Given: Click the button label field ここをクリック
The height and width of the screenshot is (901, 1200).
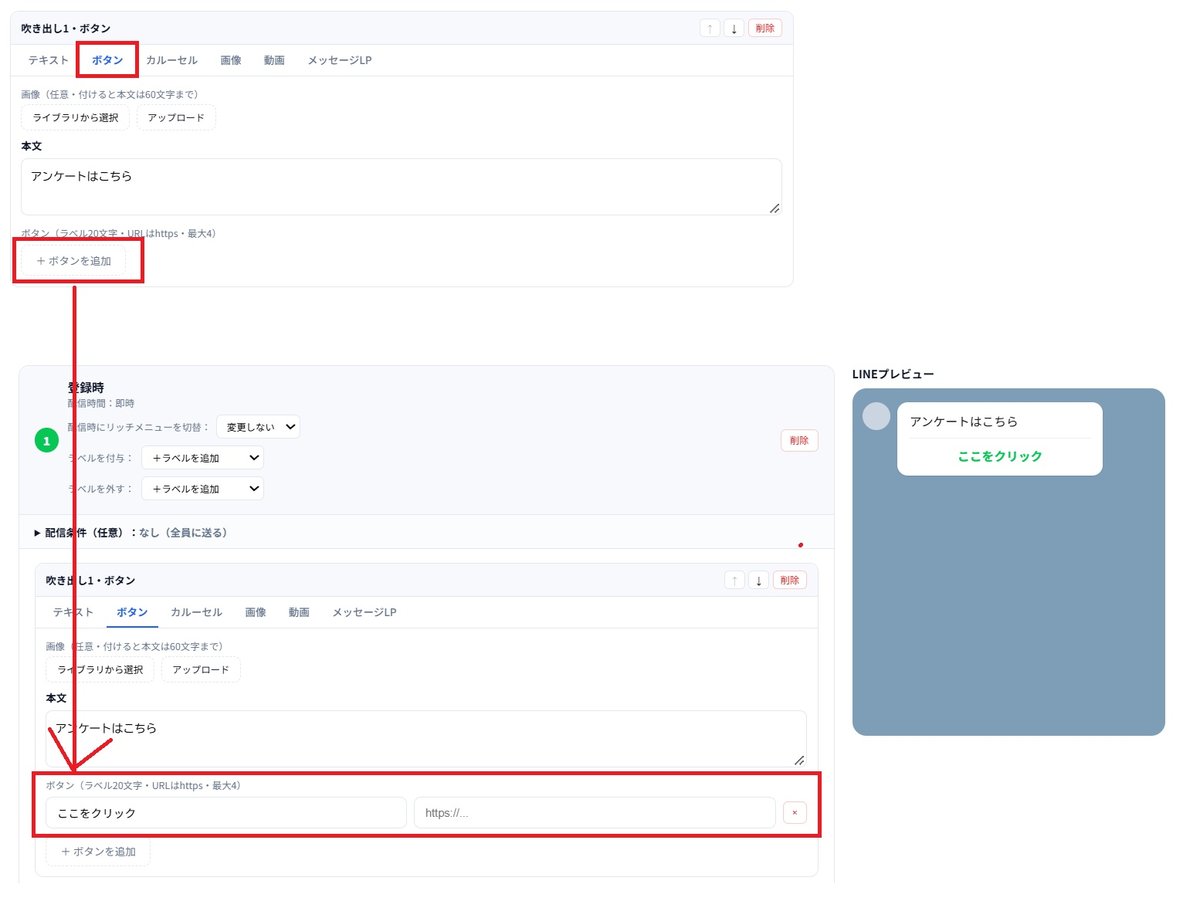Looking at the screenshot, I should pos(226,813).
